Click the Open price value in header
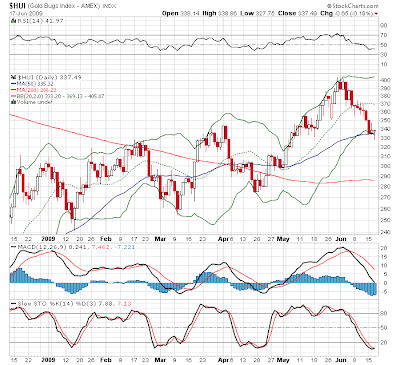The width and height of the screenshot is (400, 365). 190,13
